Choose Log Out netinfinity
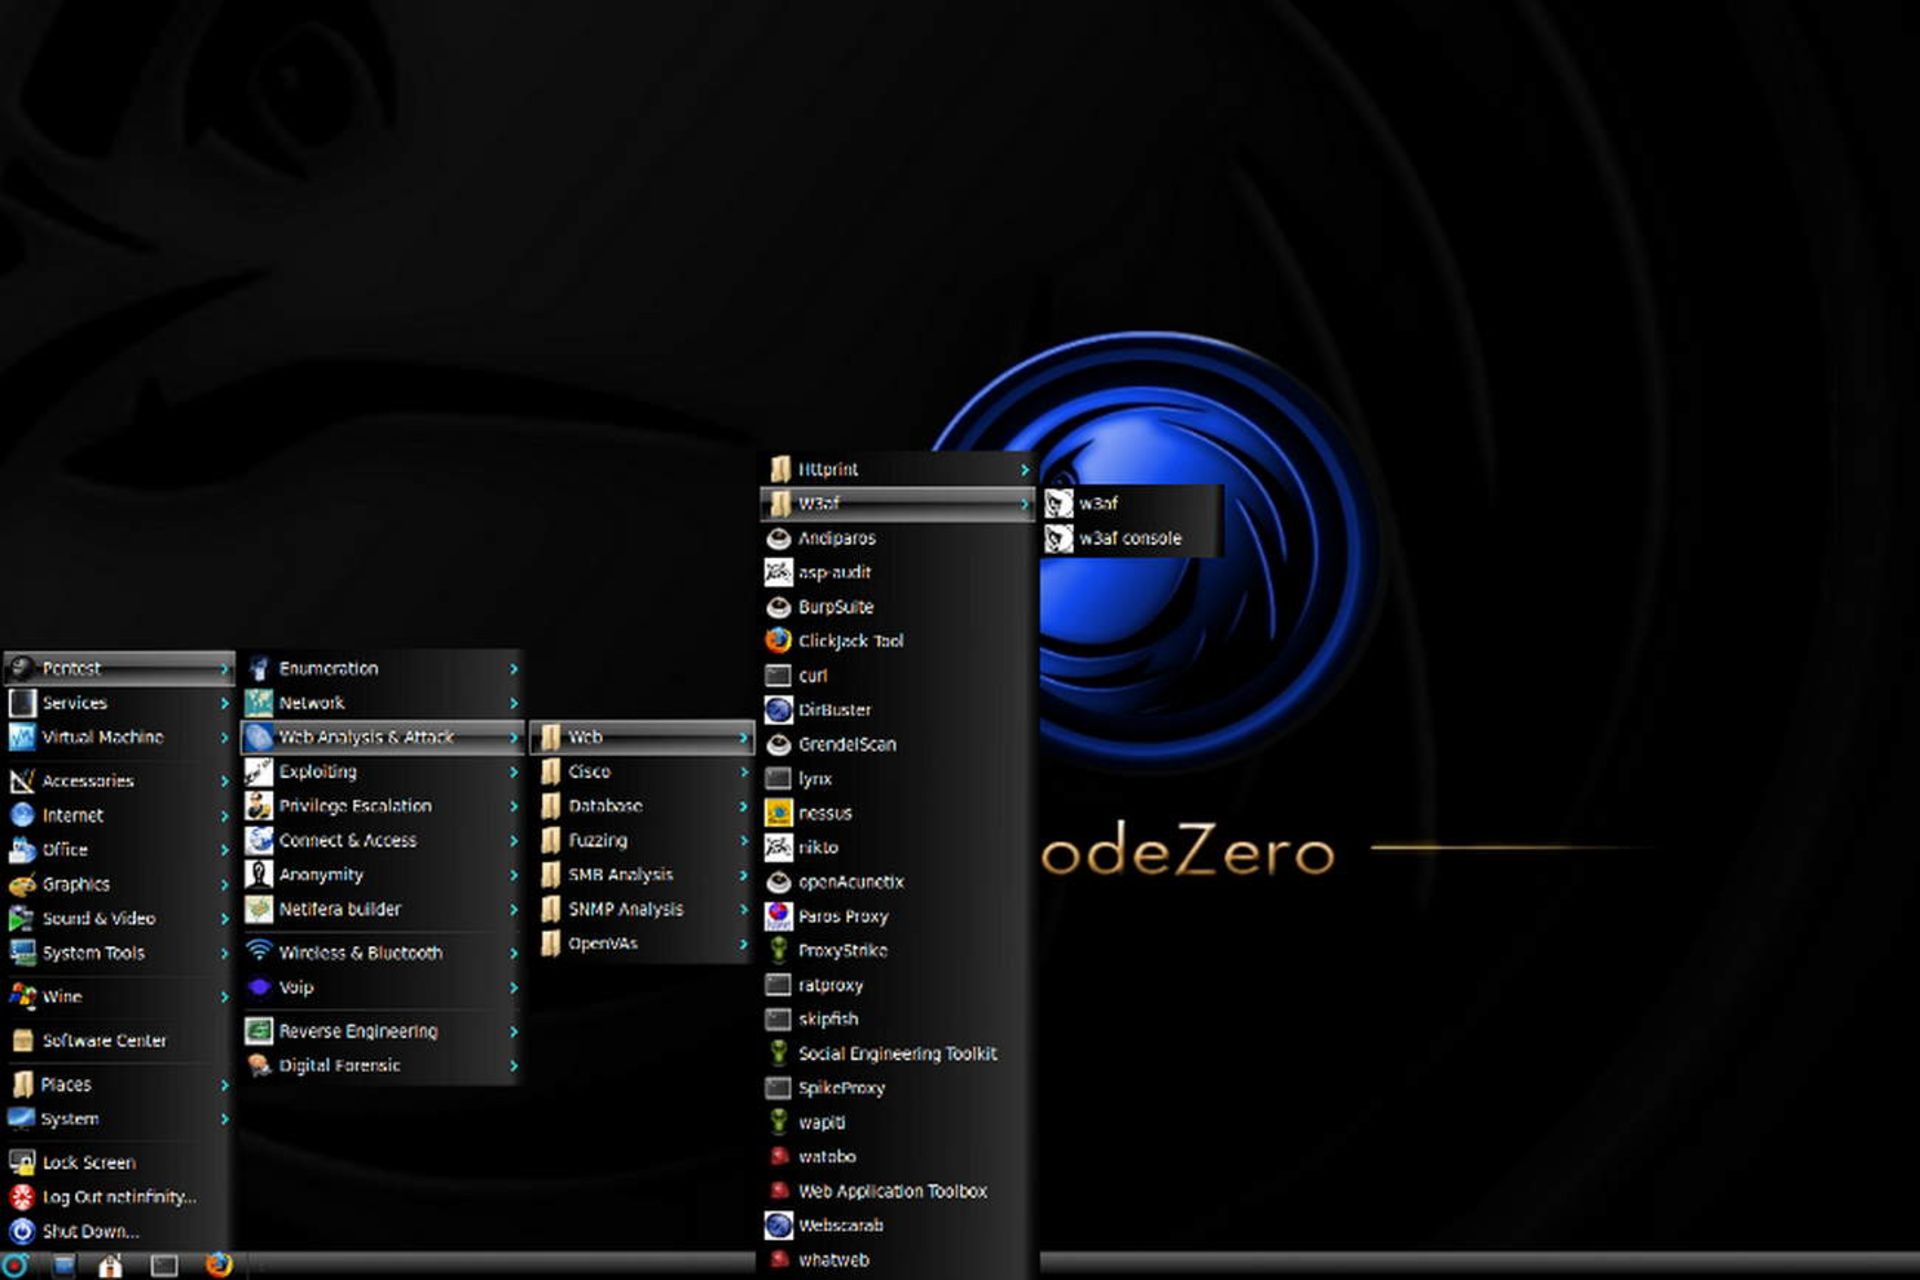Viewport: 1920px width, 1280px height. [x=119, y=1197]
